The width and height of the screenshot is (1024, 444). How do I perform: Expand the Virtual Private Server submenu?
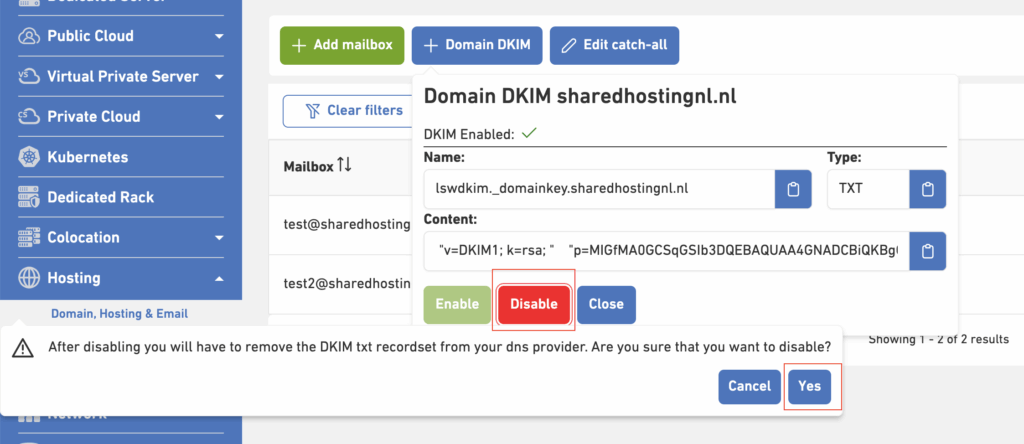(x=219, y=77)
